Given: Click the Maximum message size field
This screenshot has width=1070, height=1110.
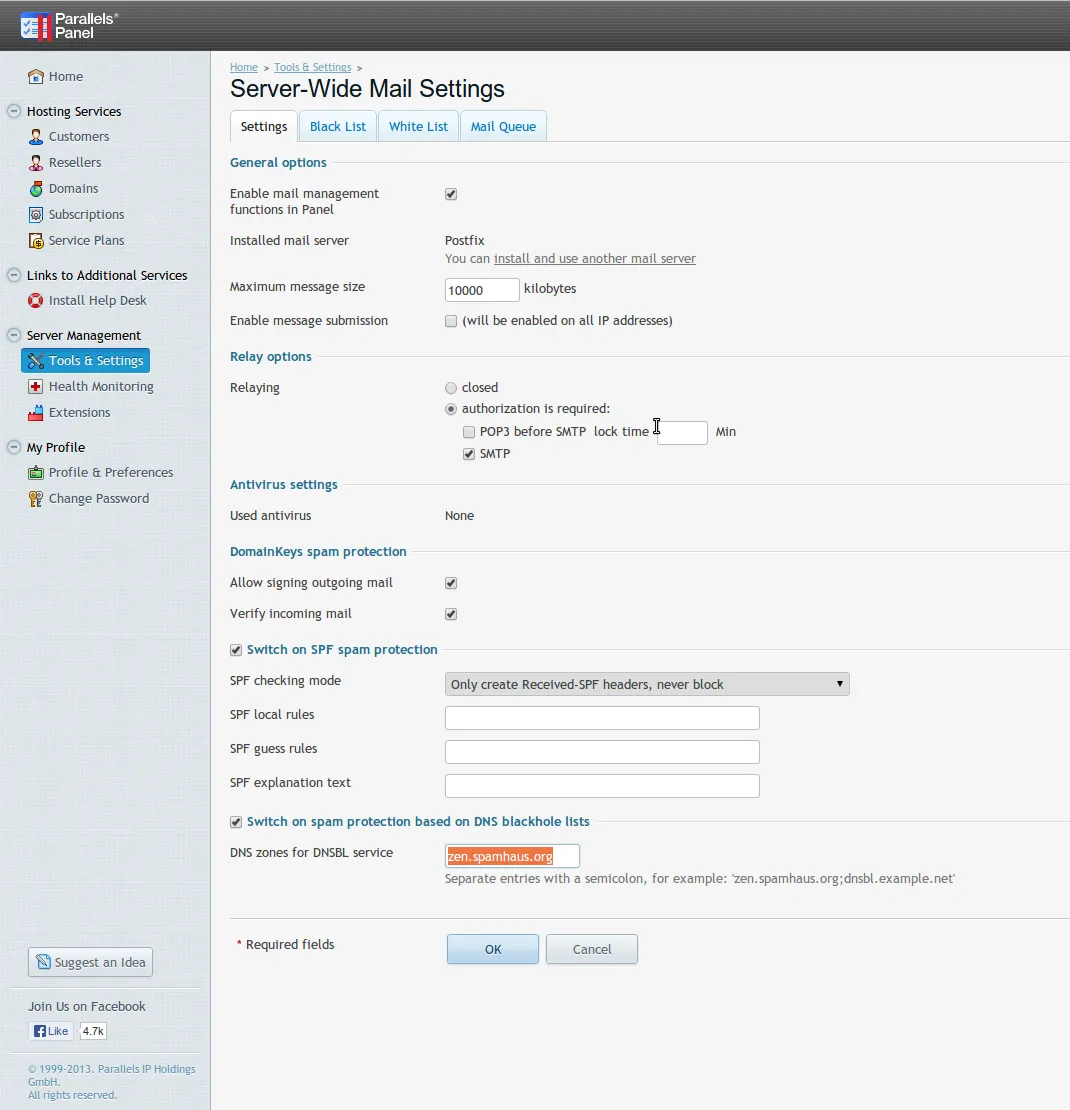Looking at the screenshot, I should point(482,290).
